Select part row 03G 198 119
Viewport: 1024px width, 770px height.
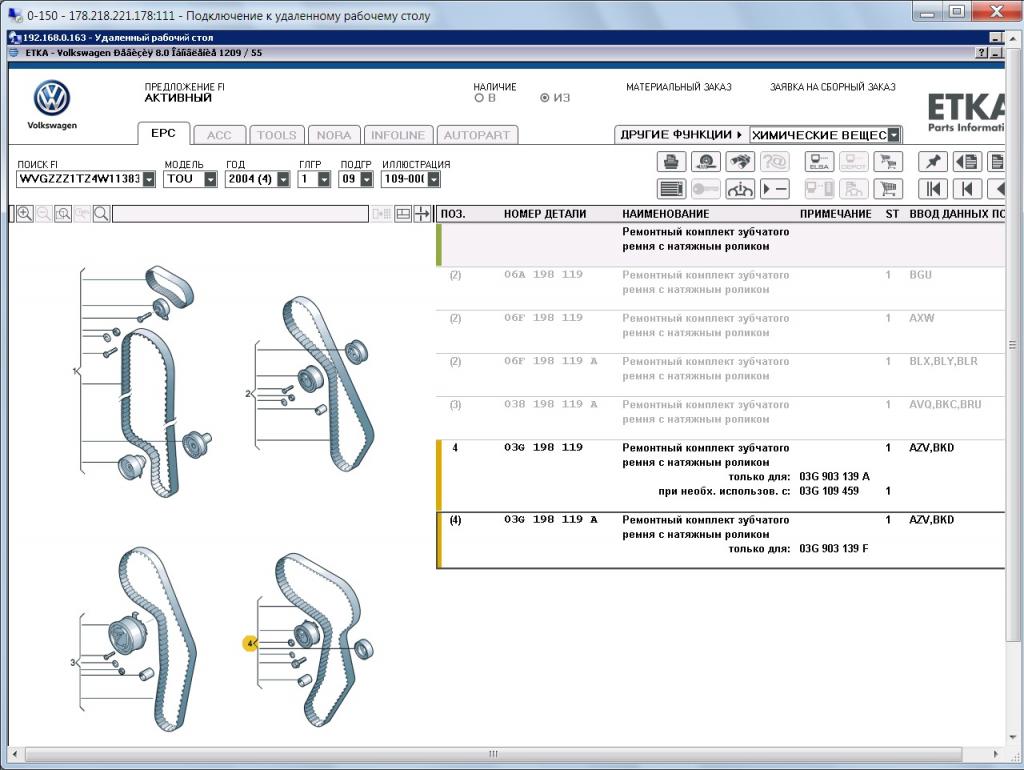pyautogui.click(x=720, y=475)
